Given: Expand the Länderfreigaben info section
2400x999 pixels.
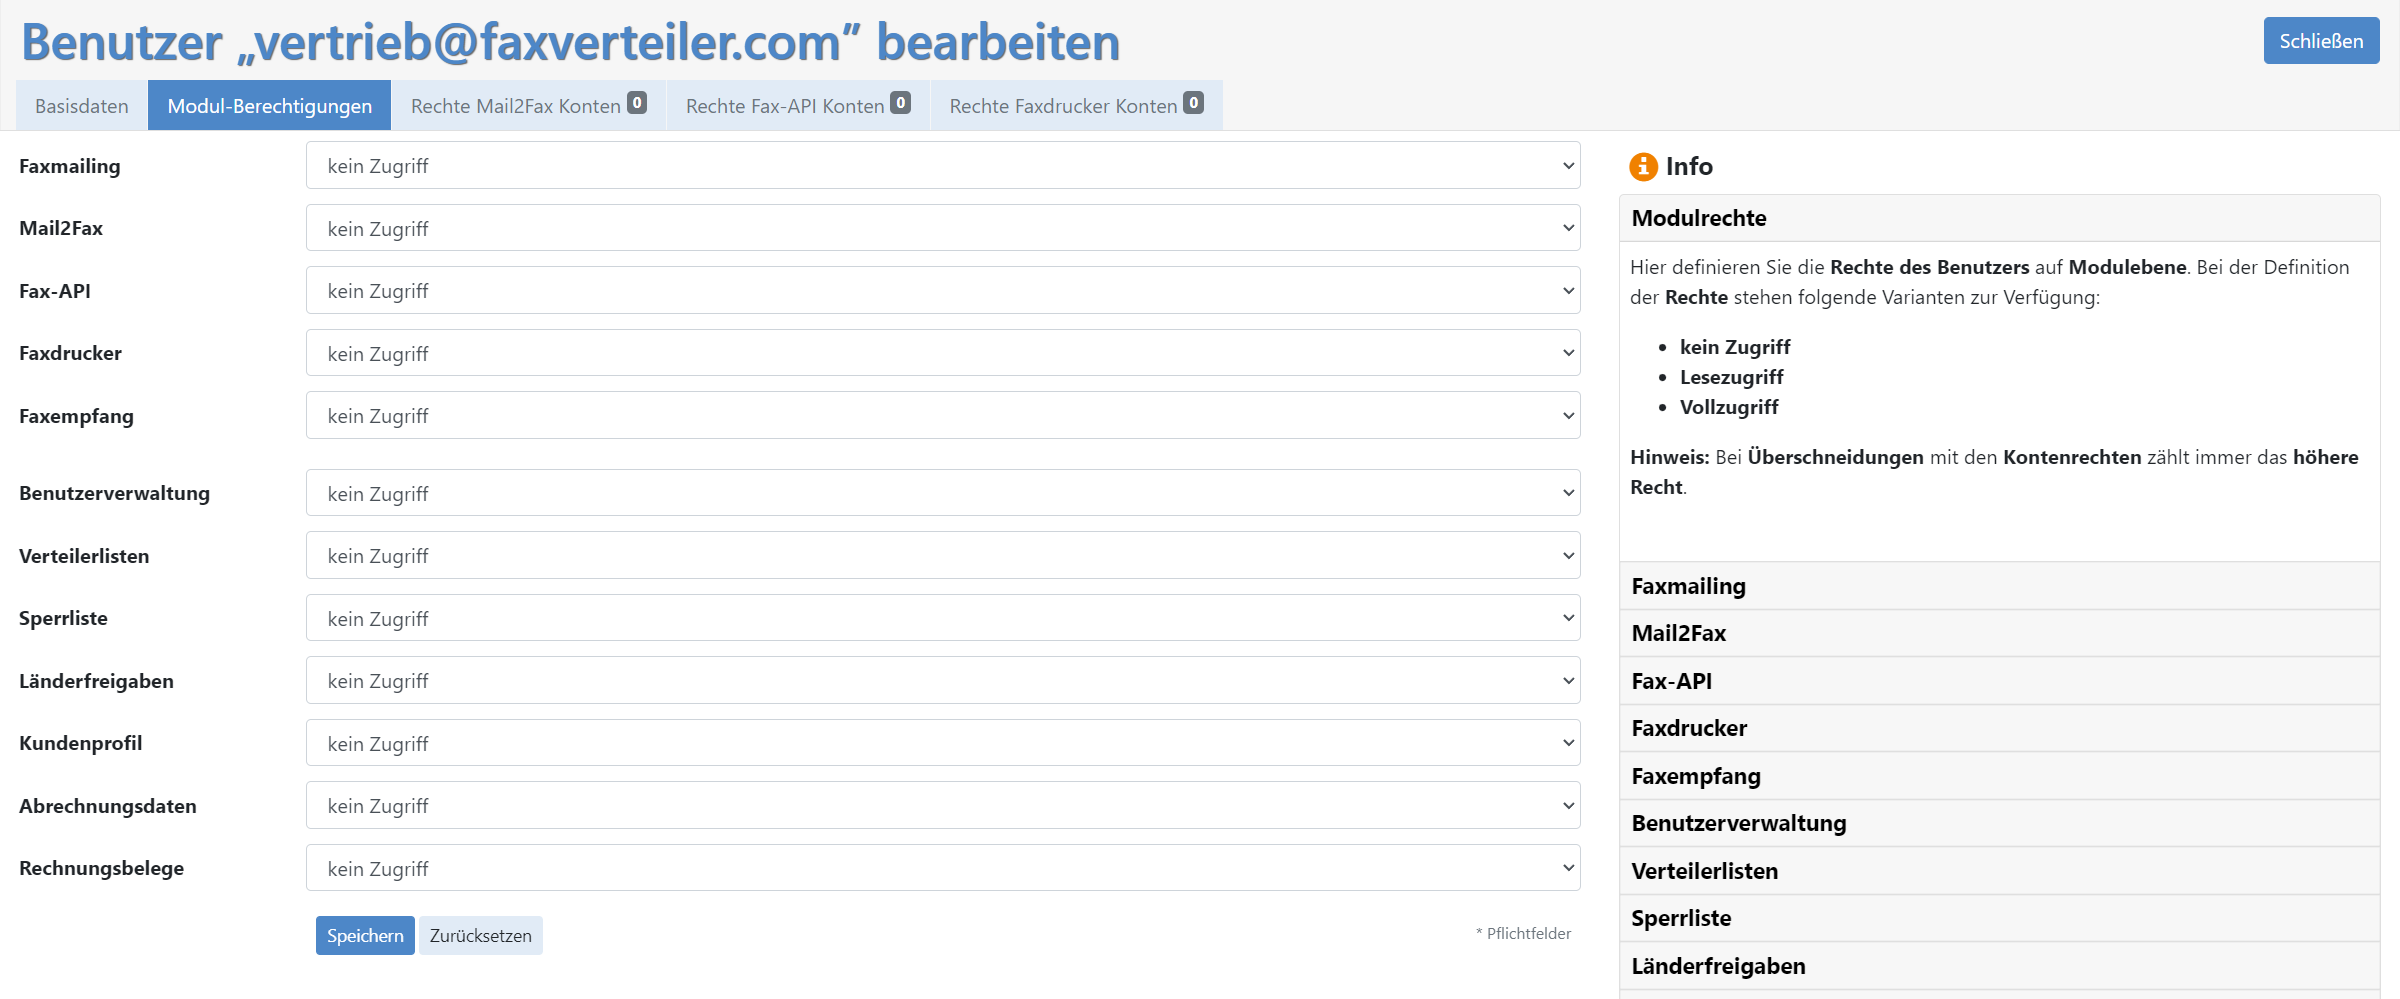Looking at the screenshot, I should (1999, 966).
